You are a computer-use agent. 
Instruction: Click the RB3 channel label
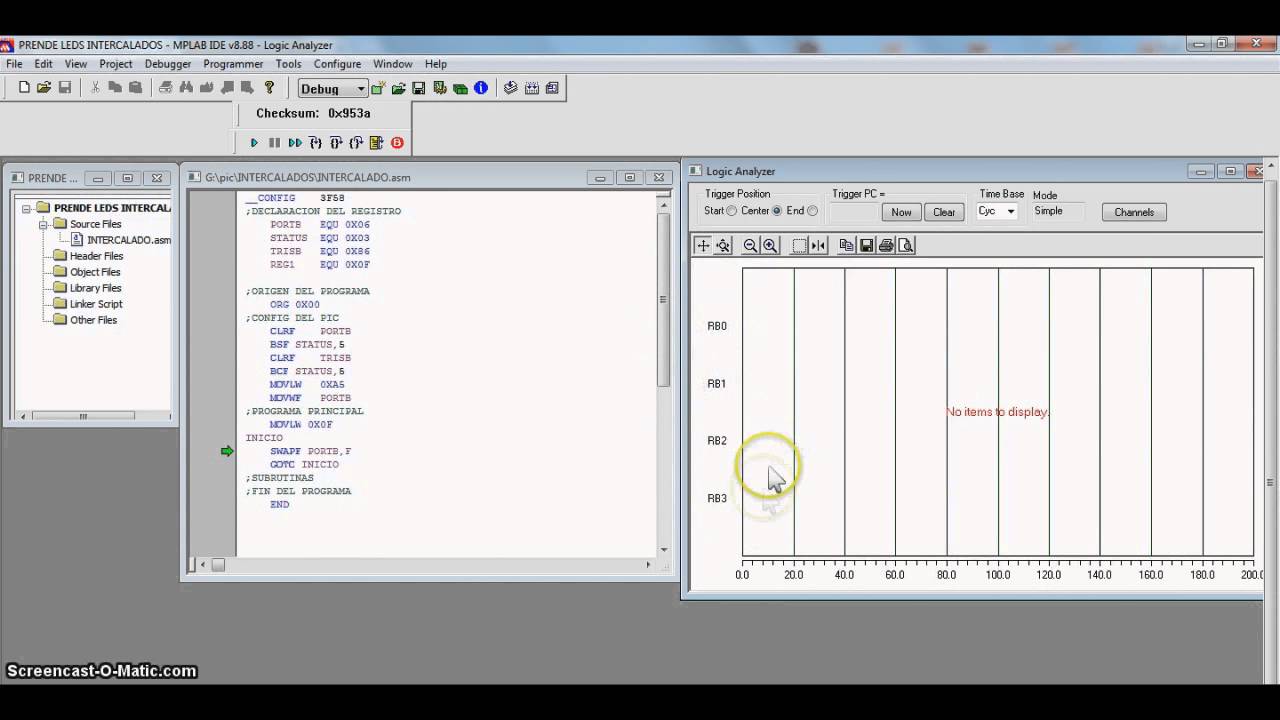point(717,498)
